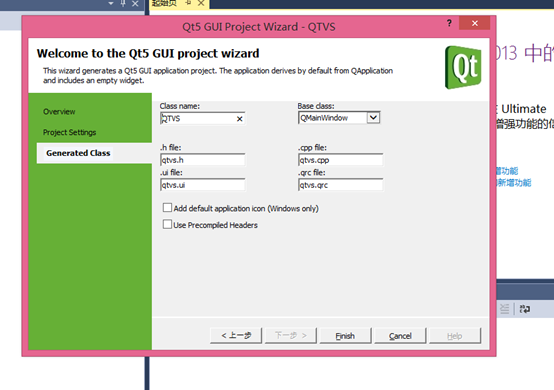The width and height of the screenshot is (554, 390).
Task: Click into the .qrc file field qtvs.qrc
Action: coord(341,185)
